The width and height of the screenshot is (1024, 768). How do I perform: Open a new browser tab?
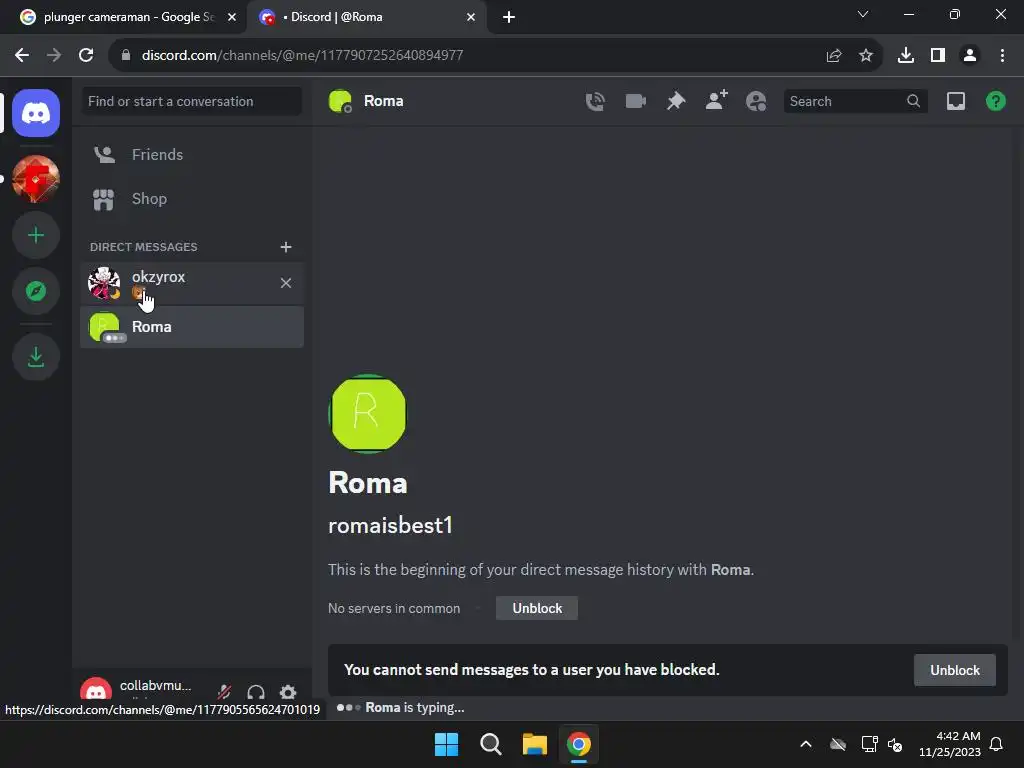509,17
